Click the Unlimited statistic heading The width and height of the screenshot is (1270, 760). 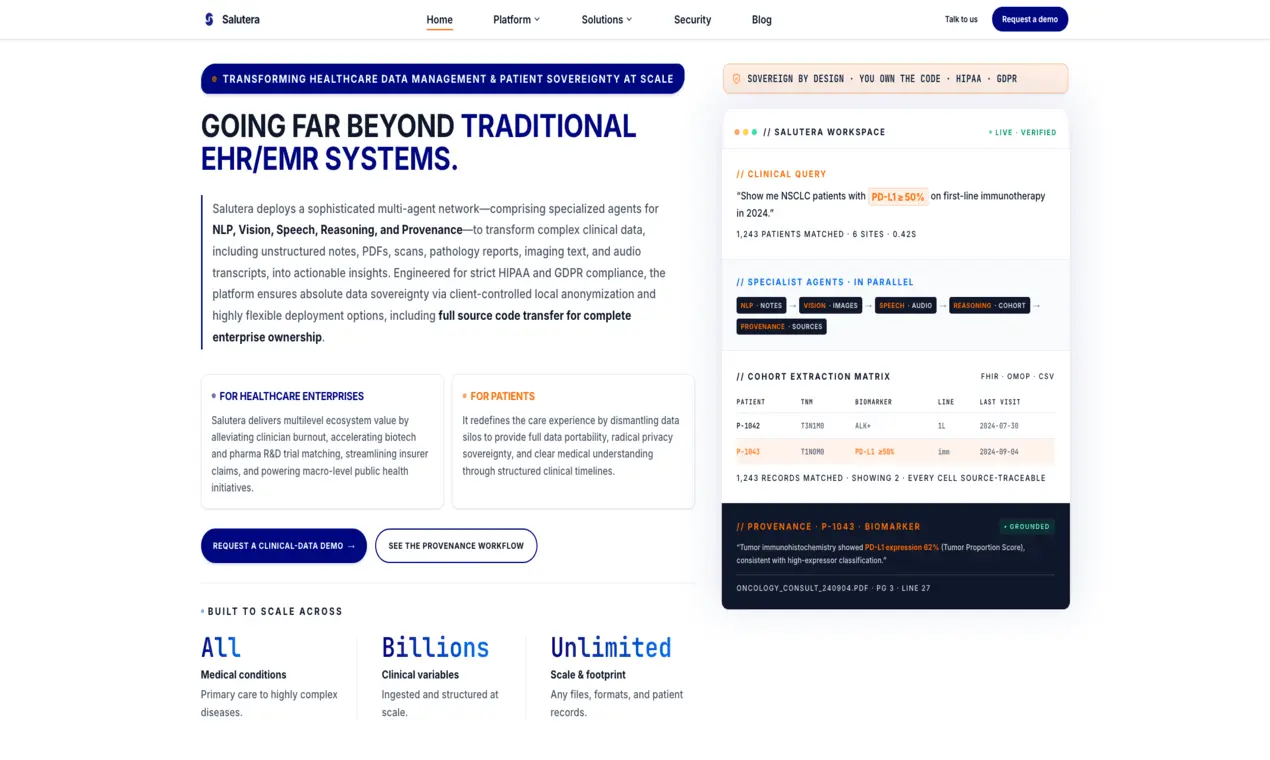tap(610, 647)
